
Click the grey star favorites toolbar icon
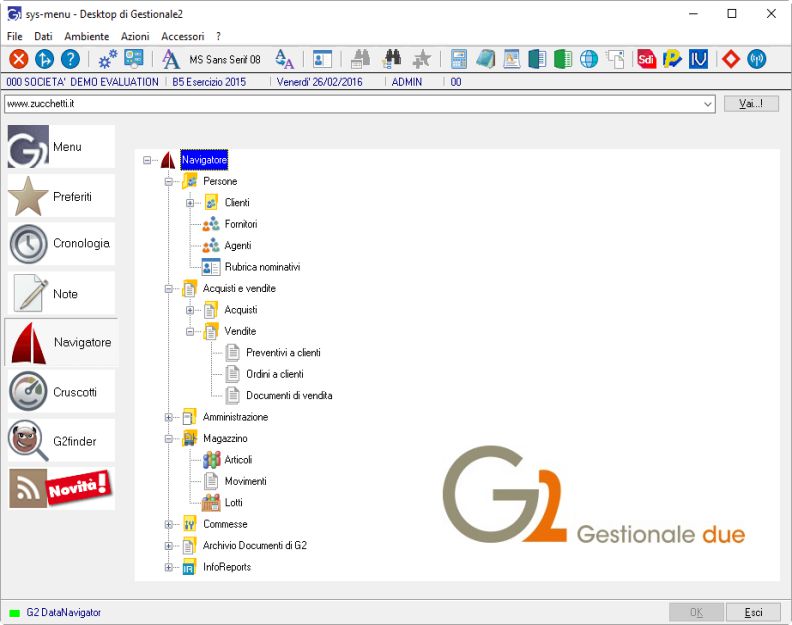coord(421,60)
